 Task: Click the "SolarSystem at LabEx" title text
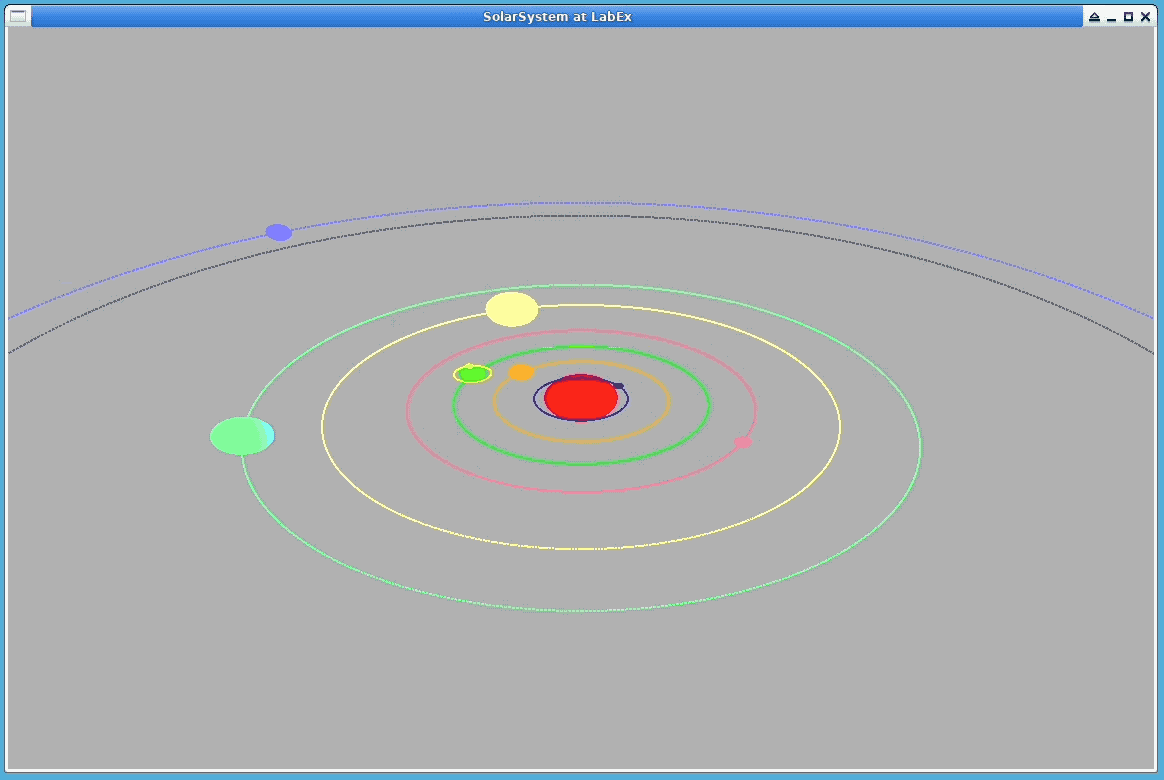pyautogui.click(x=557, y=17)
